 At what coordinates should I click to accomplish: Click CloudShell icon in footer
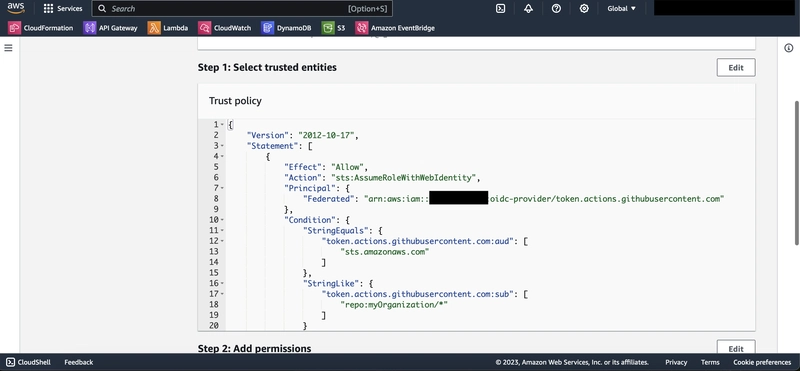[x=10, y=362]
